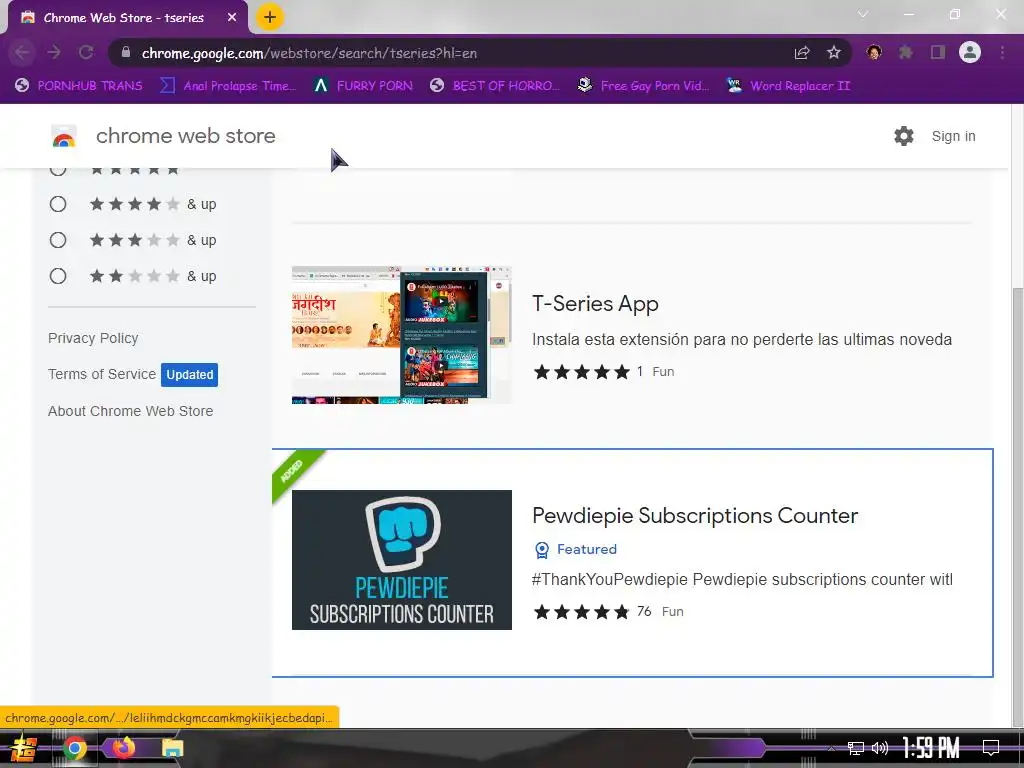Open About Chrome Web Store link

(x=131, y=411)
